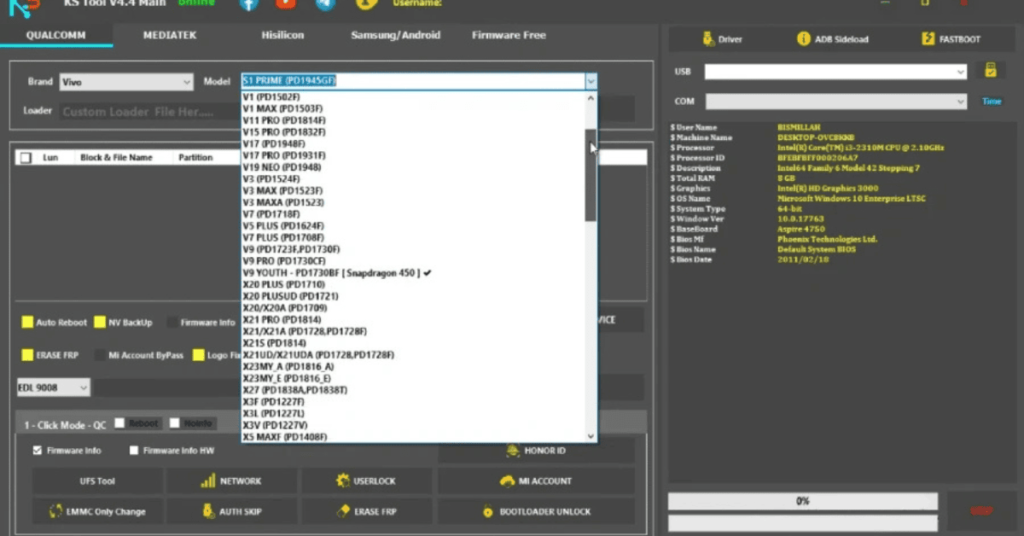Select V17 PRO (PD1931F)

(413, 156)
